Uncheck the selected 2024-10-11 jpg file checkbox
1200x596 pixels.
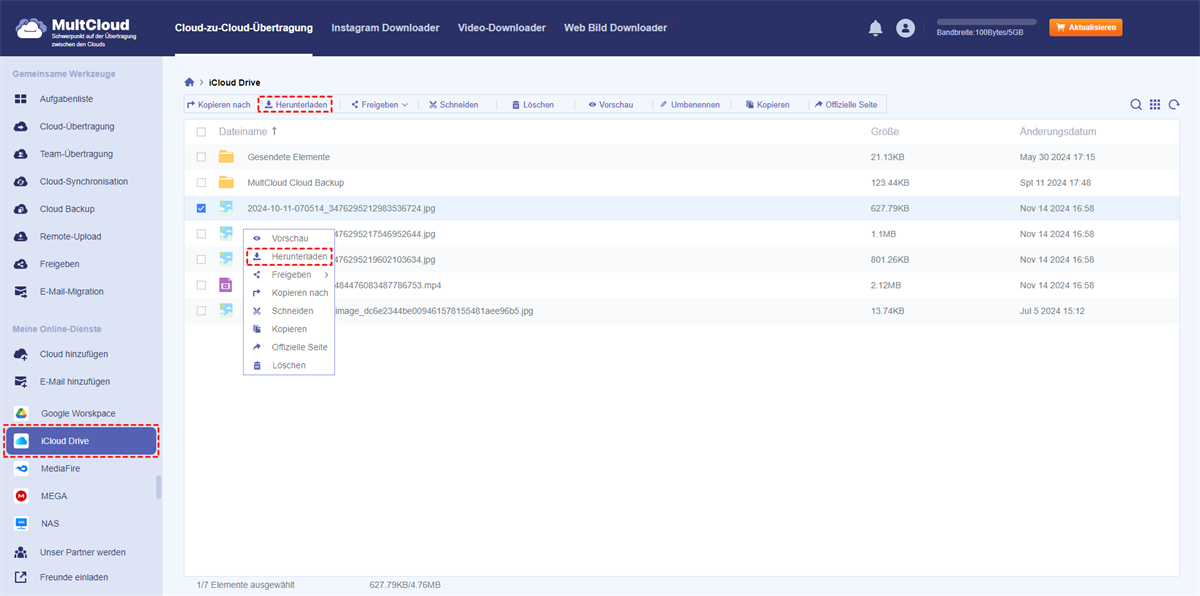(202, 208)
